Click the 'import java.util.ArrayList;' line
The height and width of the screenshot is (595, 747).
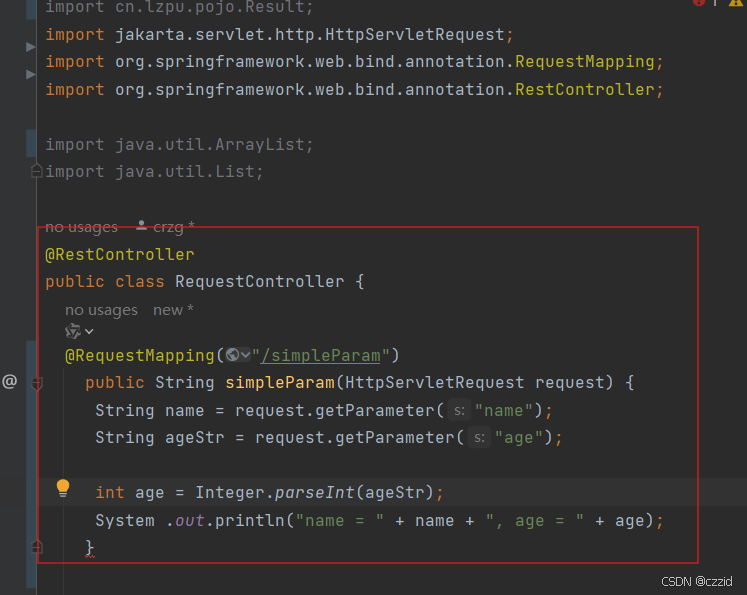pos(179,144)
